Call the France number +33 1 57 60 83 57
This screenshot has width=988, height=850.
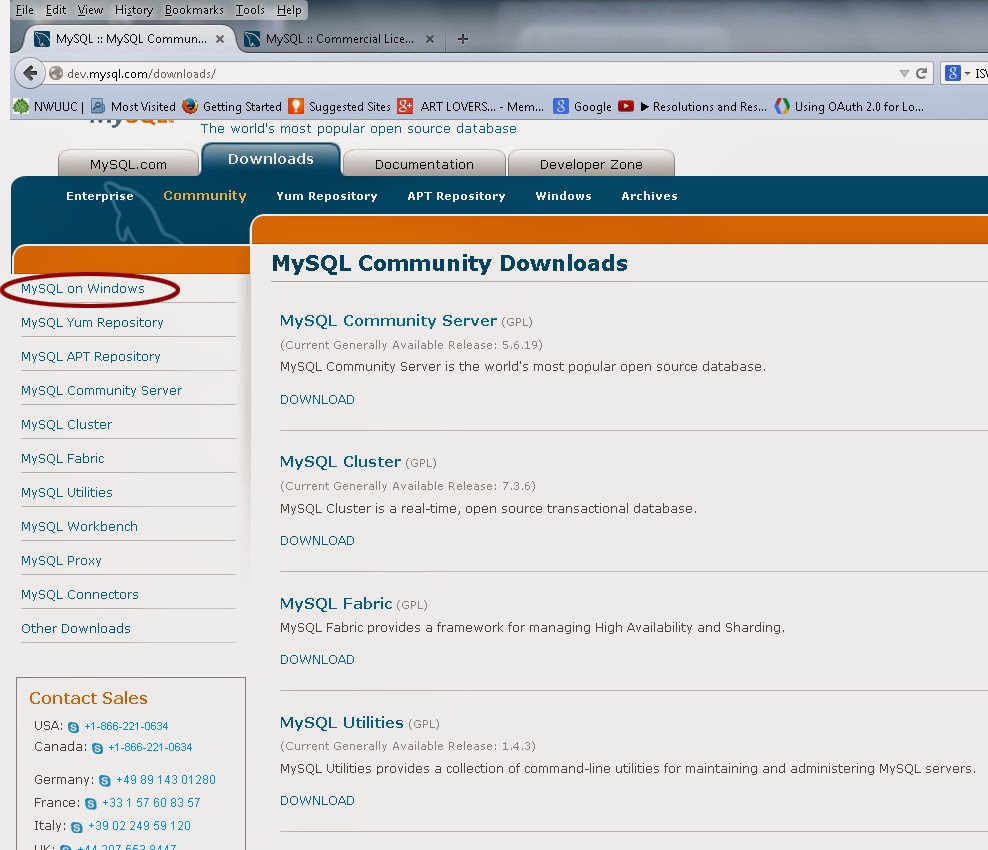pyautogui.click(x=151, y=803)
